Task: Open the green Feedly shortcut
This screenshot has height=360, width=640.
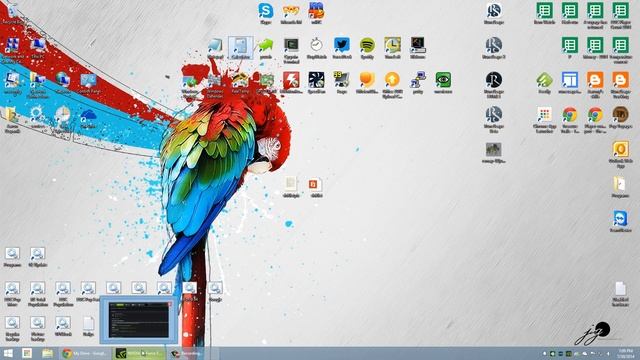Action: (x=544, y=80)
